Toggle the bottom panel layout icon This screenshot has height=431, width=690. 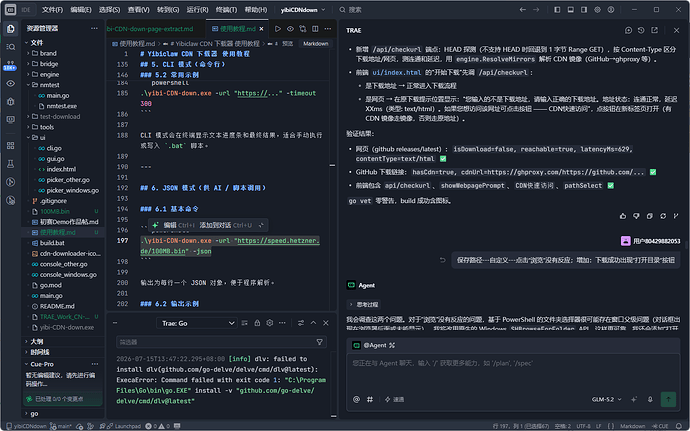(571, 10)
